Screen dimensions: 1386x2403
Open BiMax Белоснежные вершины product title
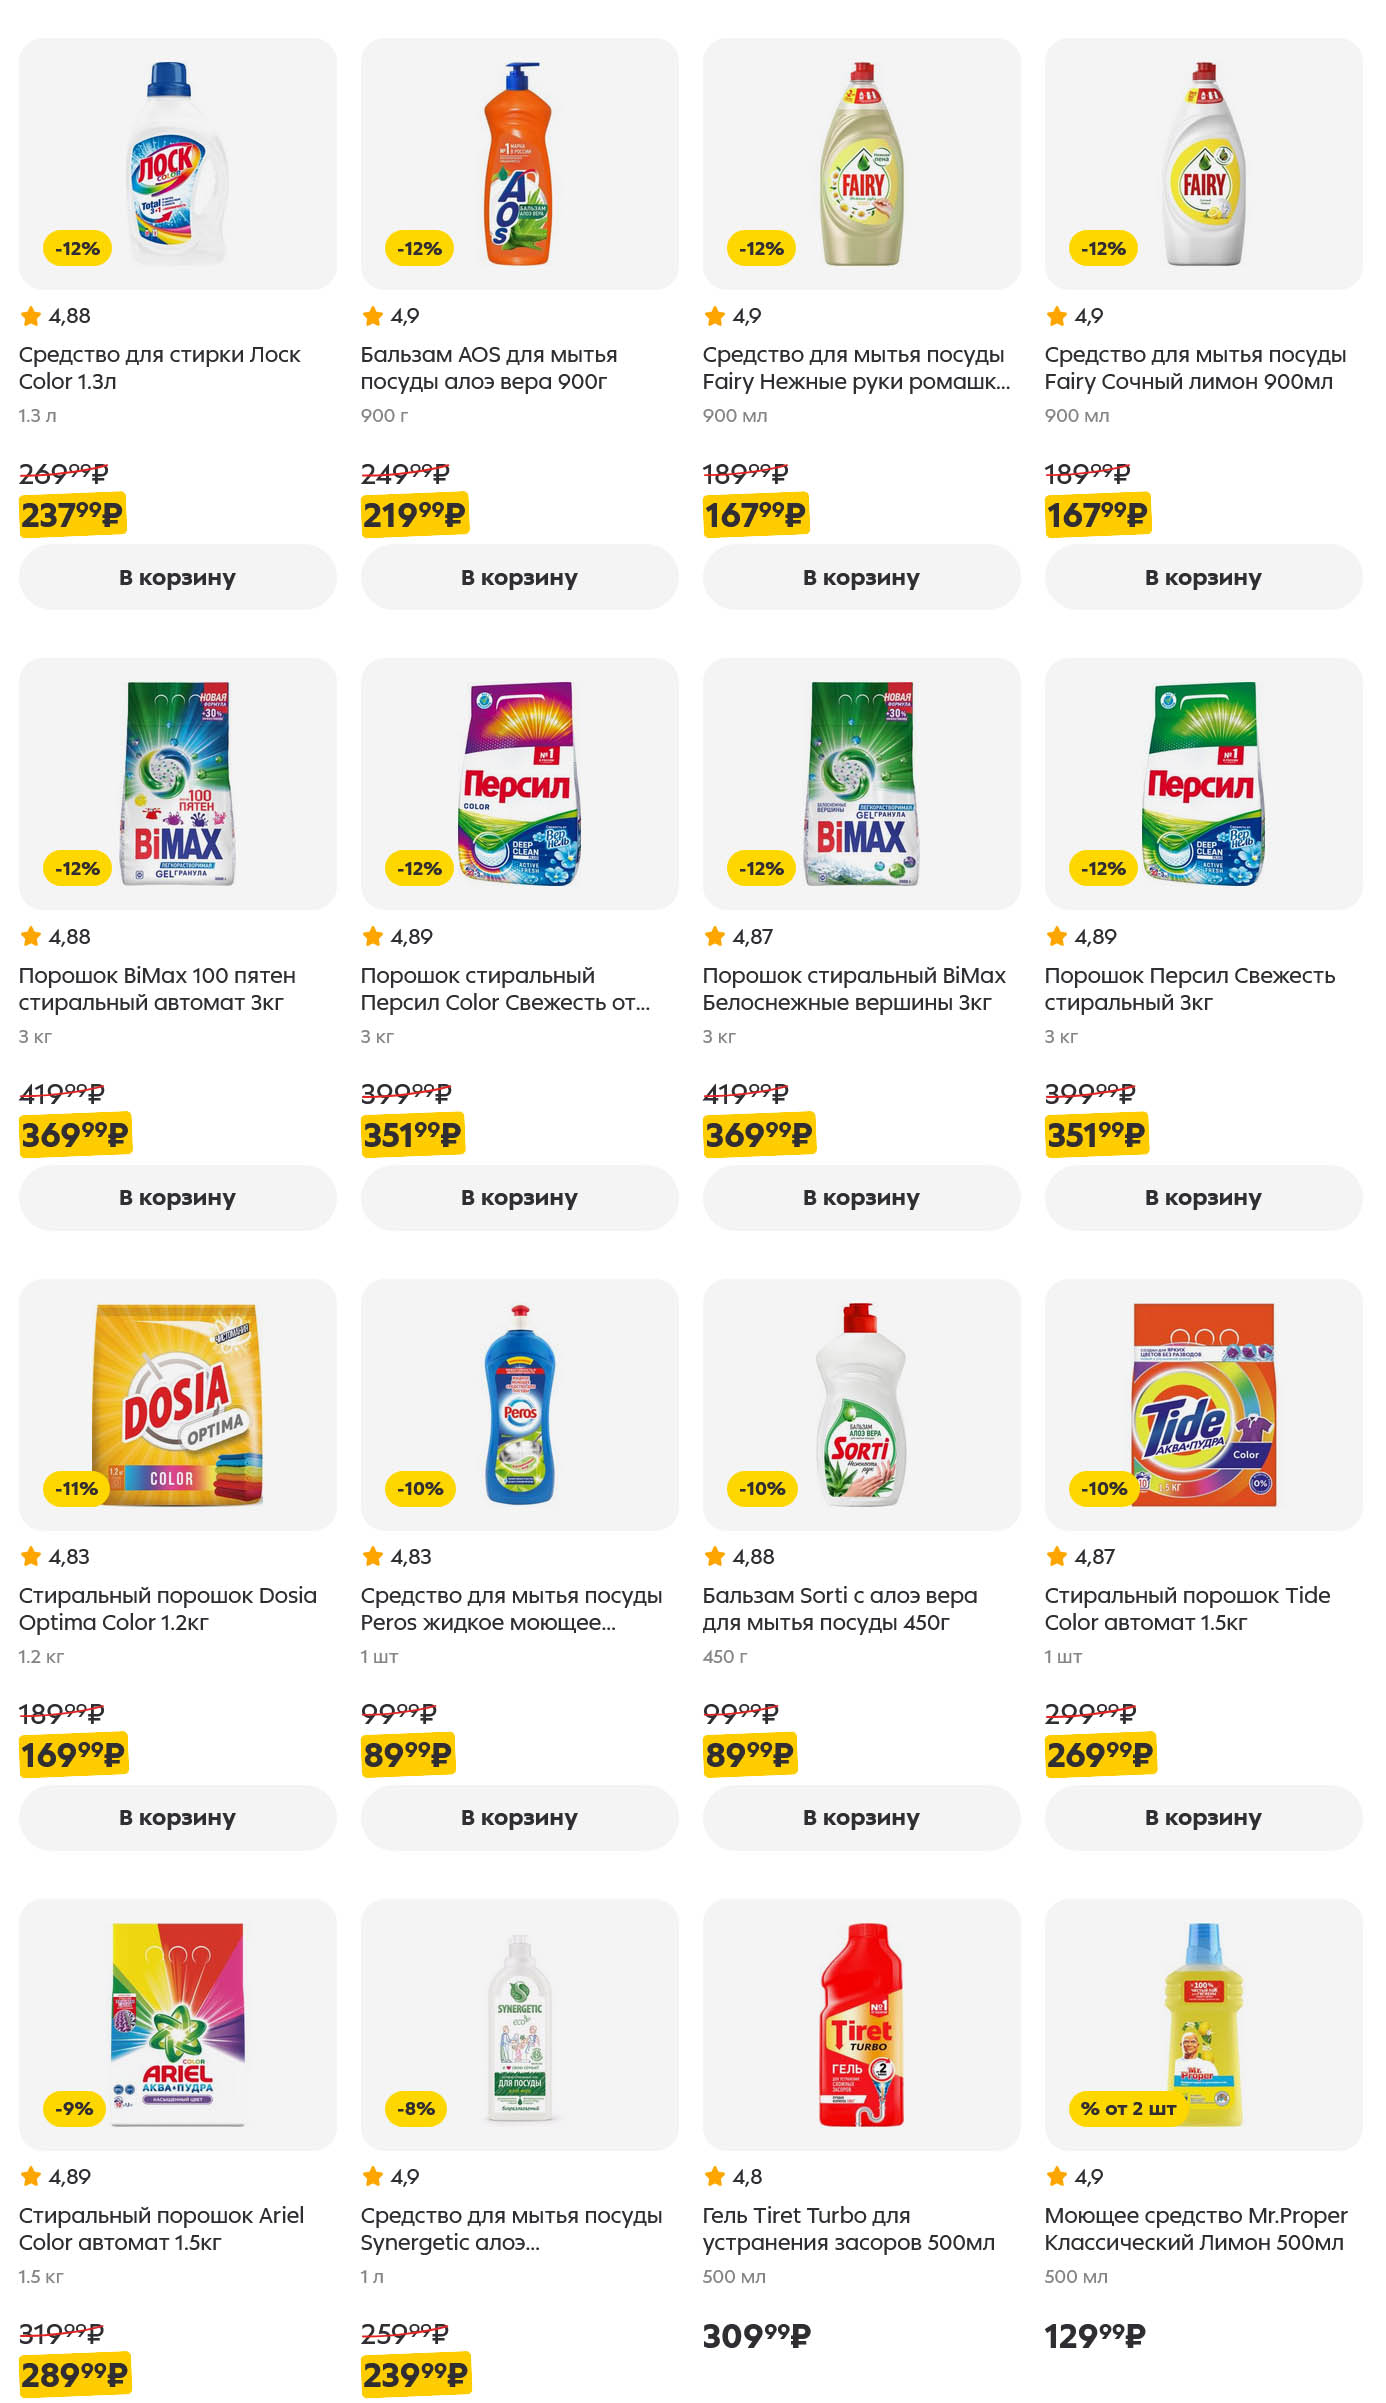pos(854,988)
